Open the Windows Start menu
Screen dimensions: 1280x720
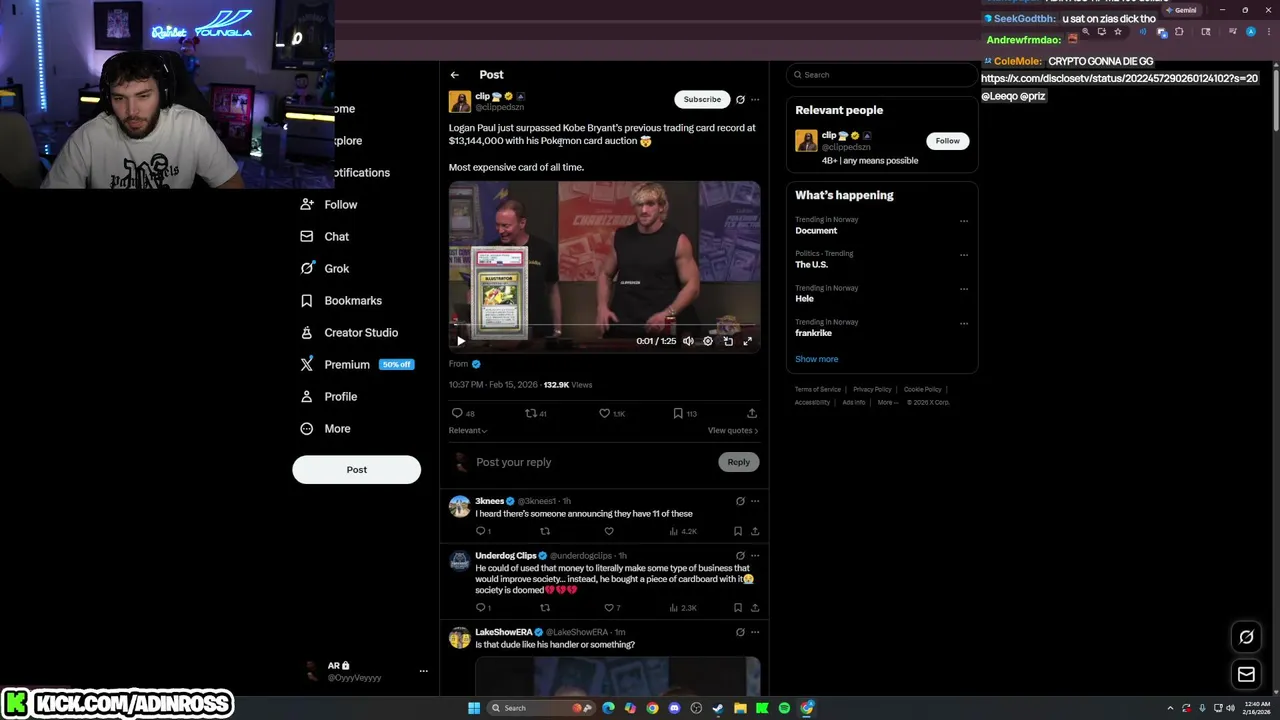[474, 708]
